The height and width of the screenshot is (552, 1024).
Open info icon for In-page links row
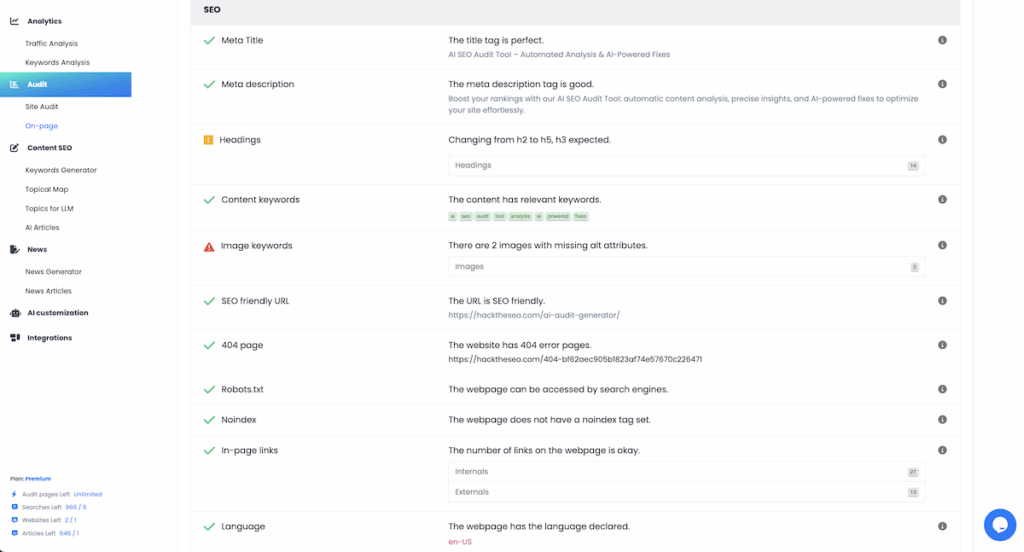coord(942,451)
